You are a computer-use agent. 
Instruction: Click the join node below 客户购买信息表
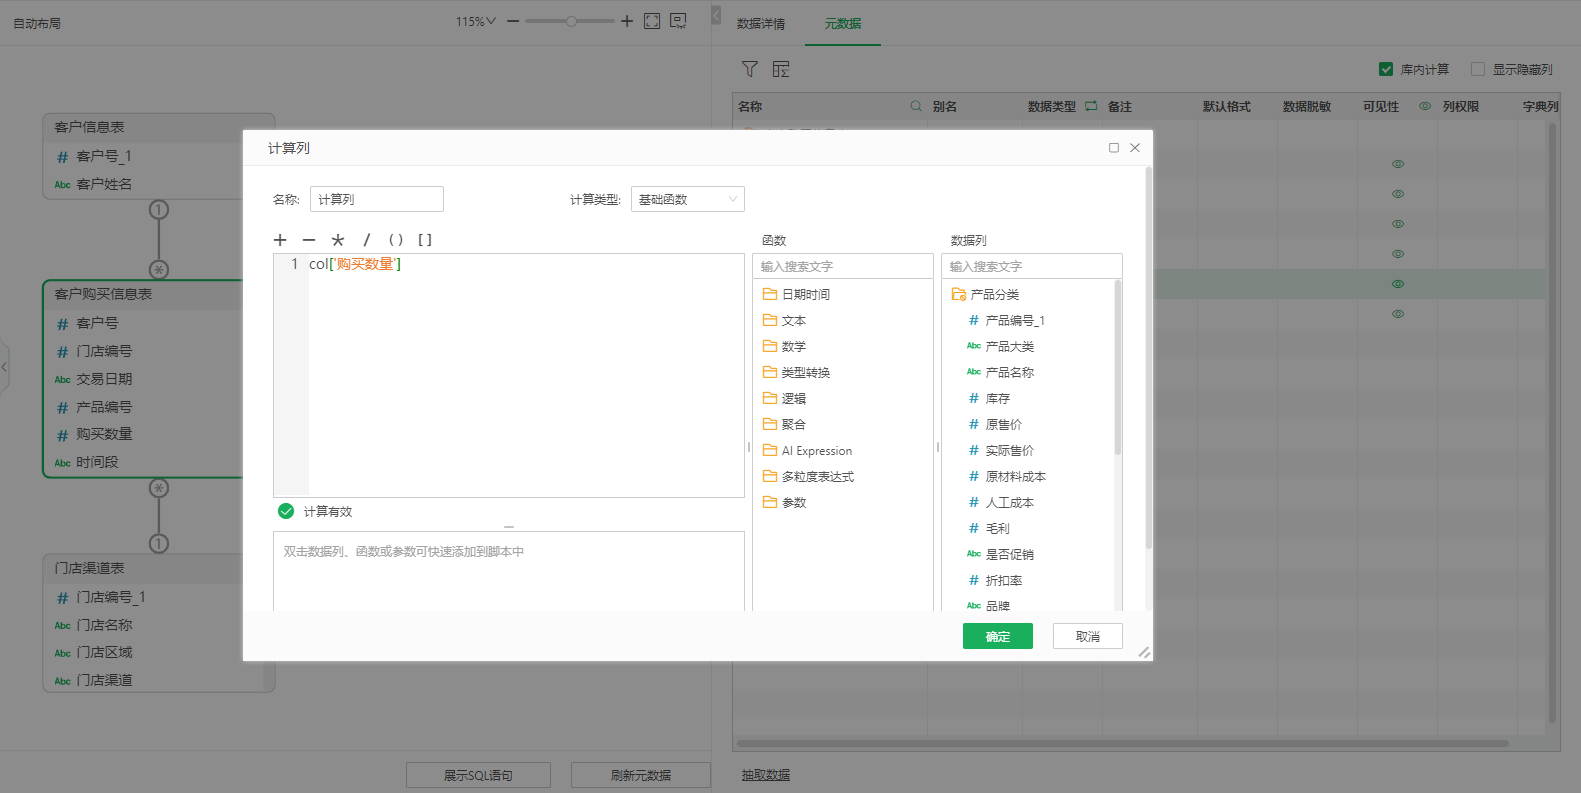click(159, 488)
